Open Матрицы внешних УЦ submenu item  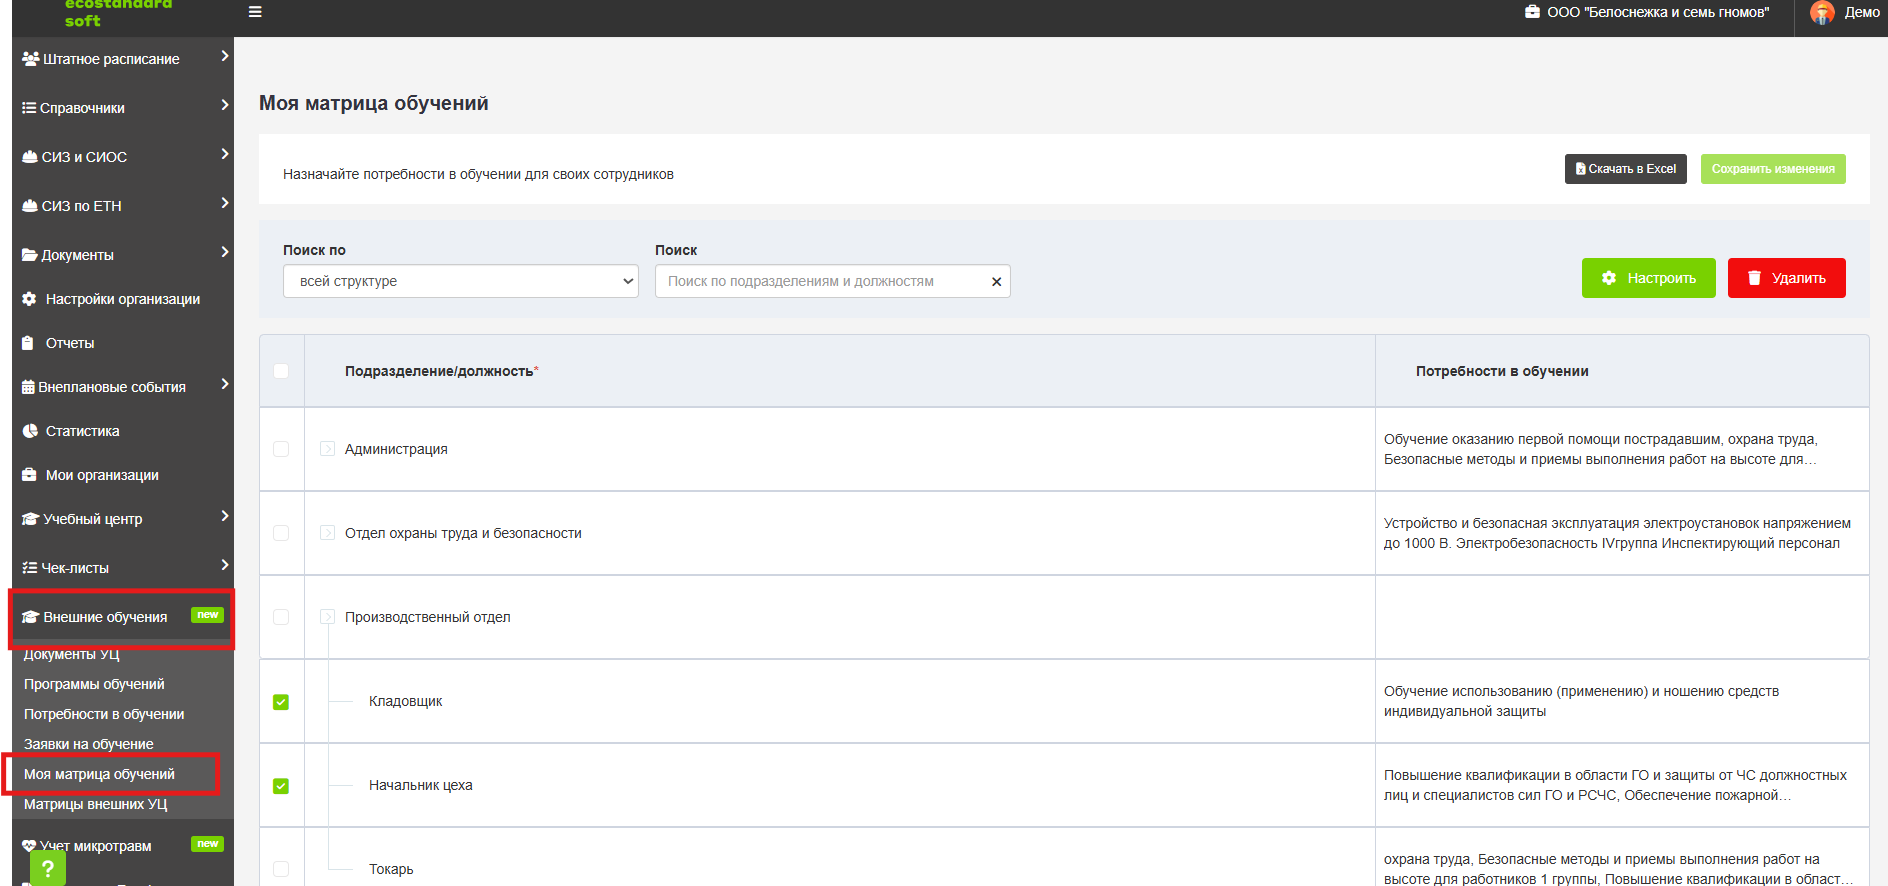(x=96, y=804)
